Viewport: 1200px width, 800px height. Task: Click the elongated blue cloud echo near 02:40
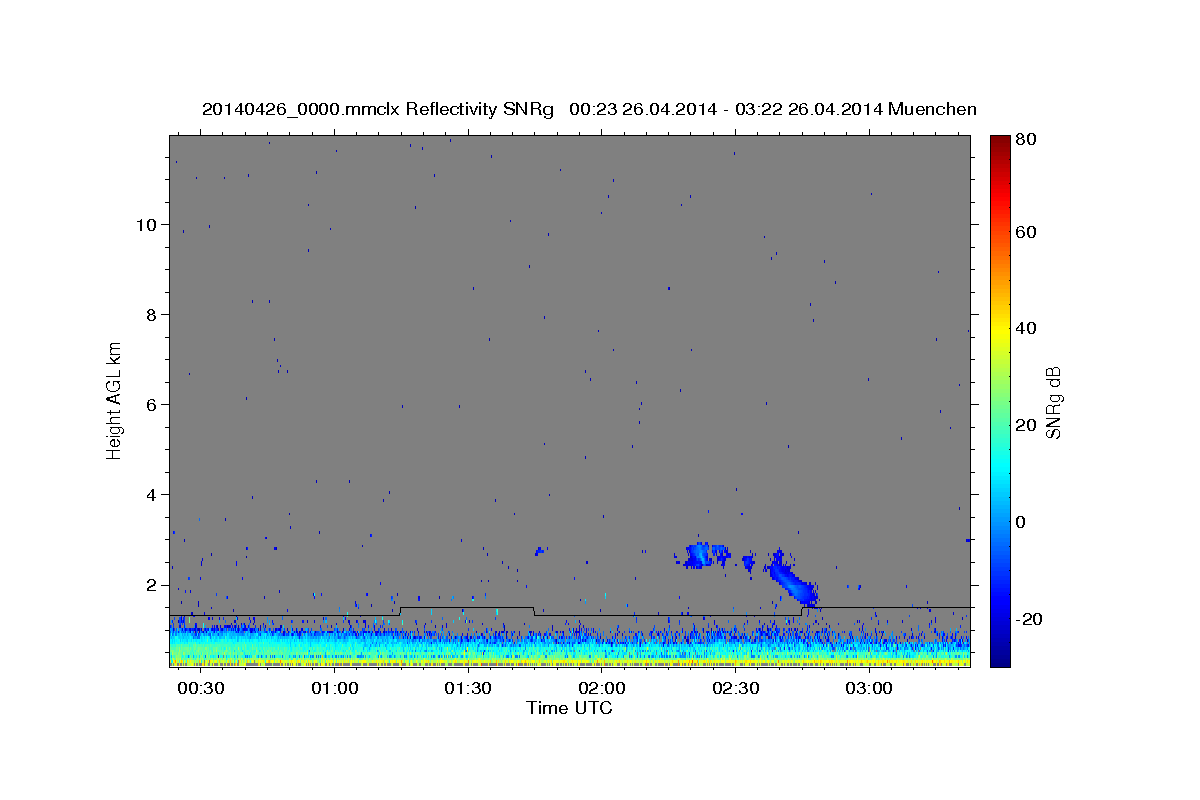(793, 579)
